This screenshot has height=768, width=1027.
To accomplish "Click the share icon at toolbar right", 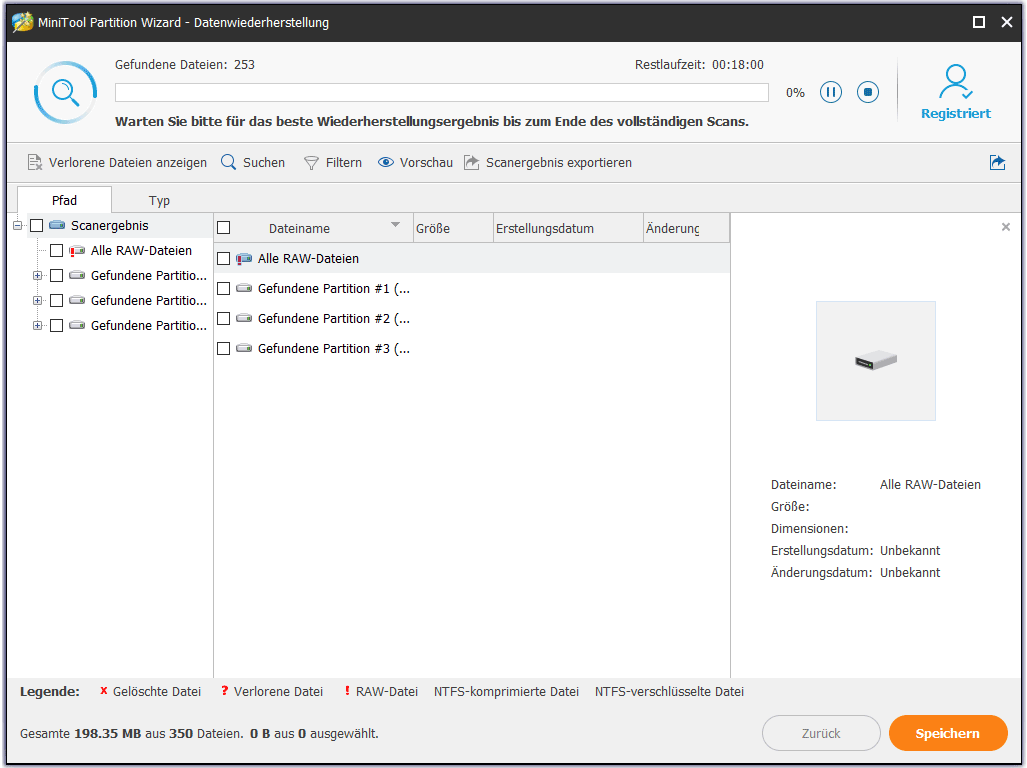I will click(997, 162).
